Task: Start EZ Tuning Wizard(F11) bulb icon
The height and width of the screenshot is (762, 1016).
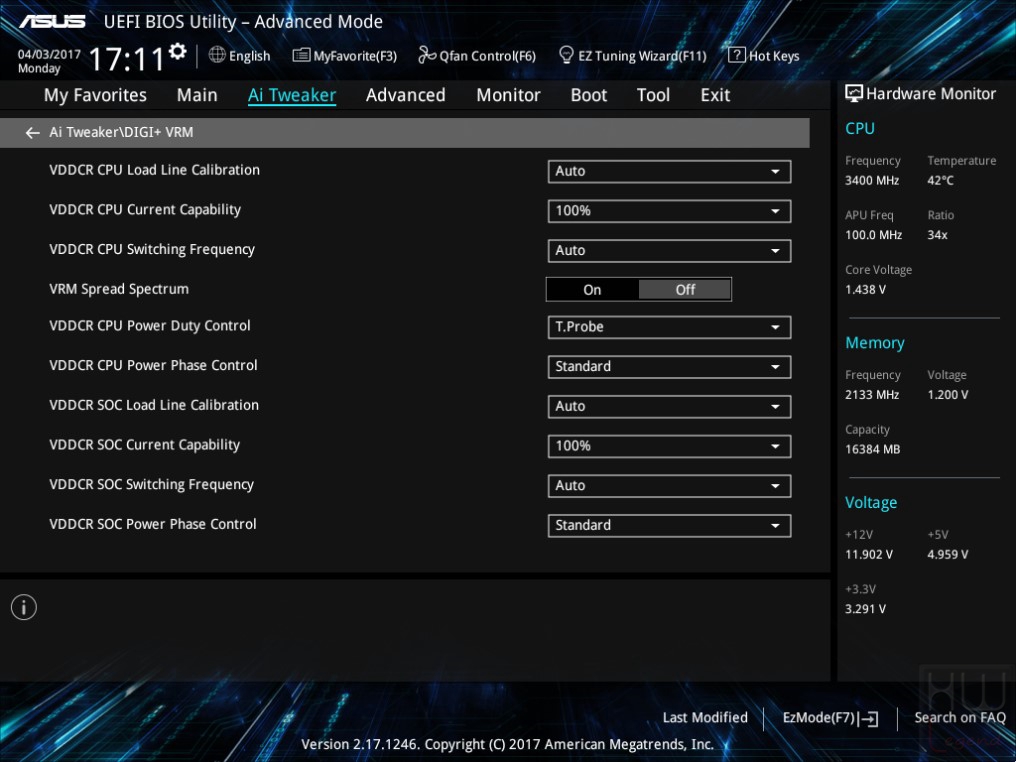Action: coord(566,55)
